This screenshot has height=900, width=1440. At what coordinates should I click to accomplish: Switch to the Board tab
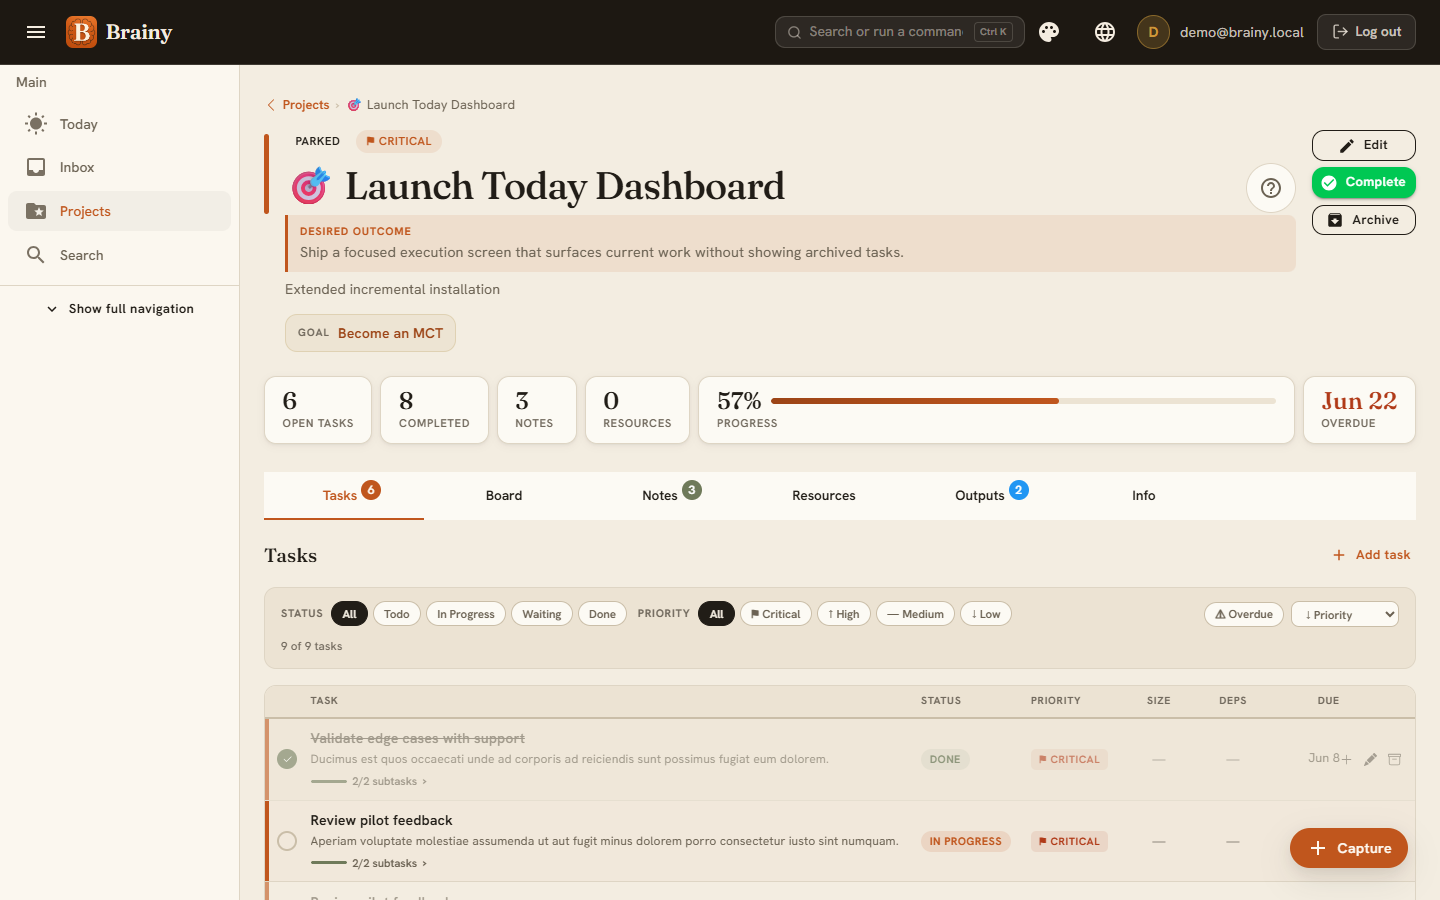click(x=504, y=496)
